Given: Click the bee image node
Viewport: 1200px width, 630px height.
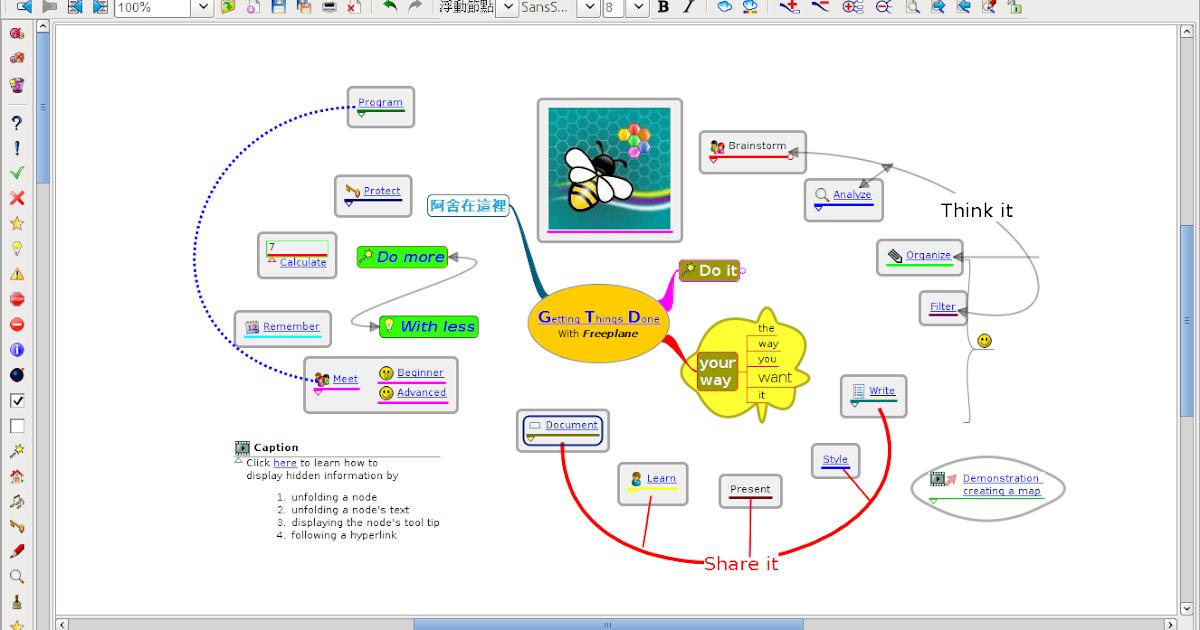Looking at the screenshot, I should tap(609, 169).
